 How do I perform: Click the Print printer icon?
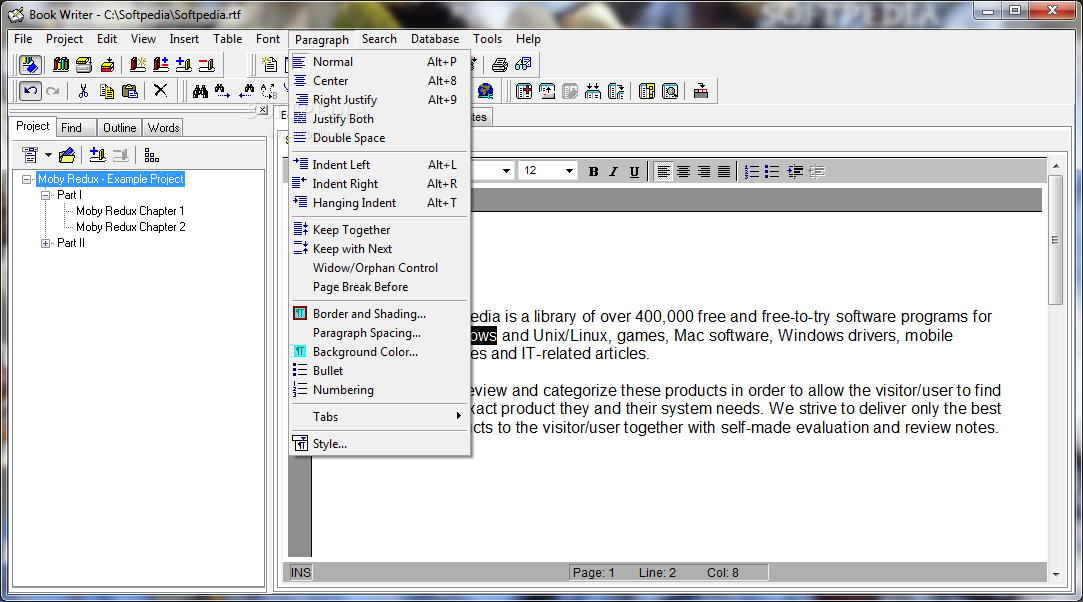click(x=499, y=65)
